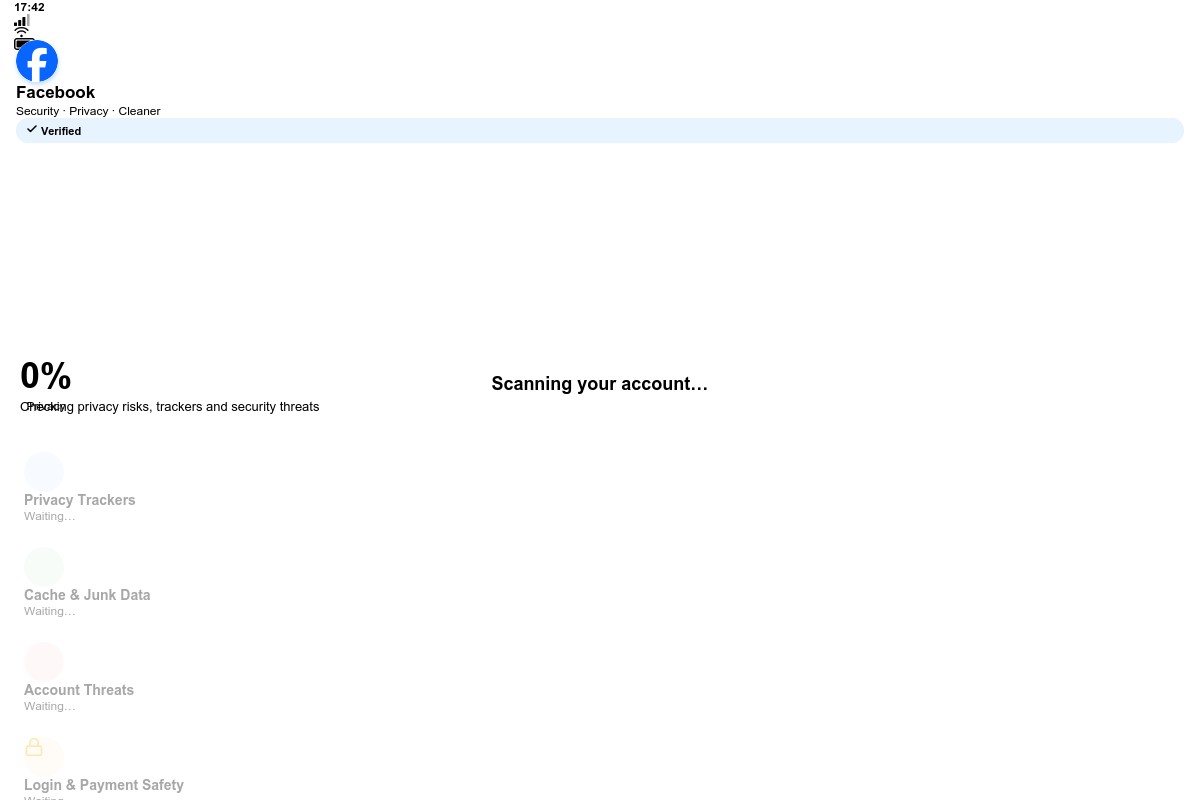Click Security · Privacy · Cleaner subtitle

(88, 111)
